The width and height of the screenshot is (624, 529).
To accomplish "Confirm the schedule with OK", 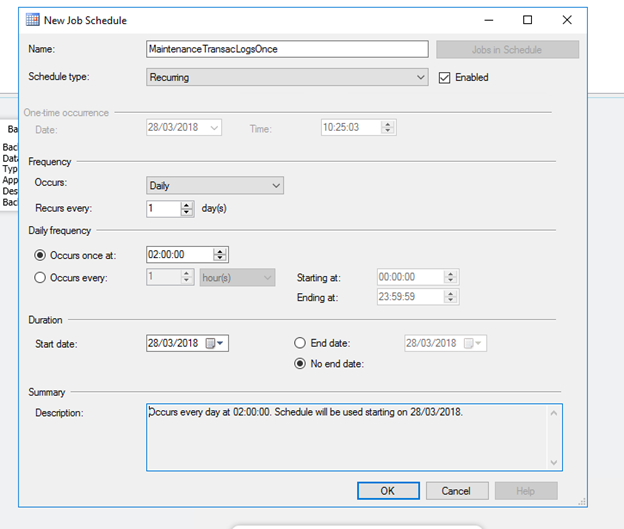I will click(388, 491).
